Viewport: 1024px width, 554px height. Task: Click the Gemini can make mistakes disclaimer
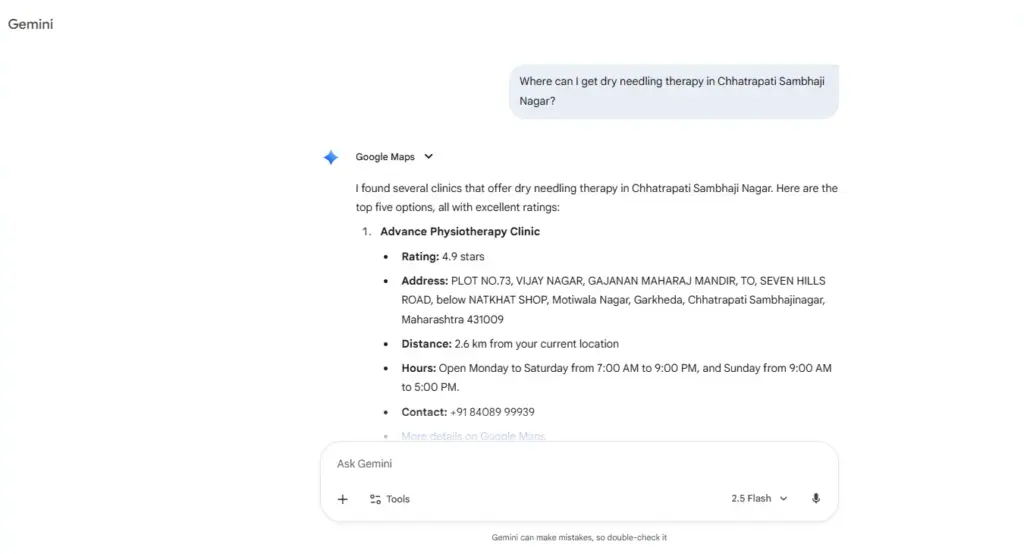579,538
